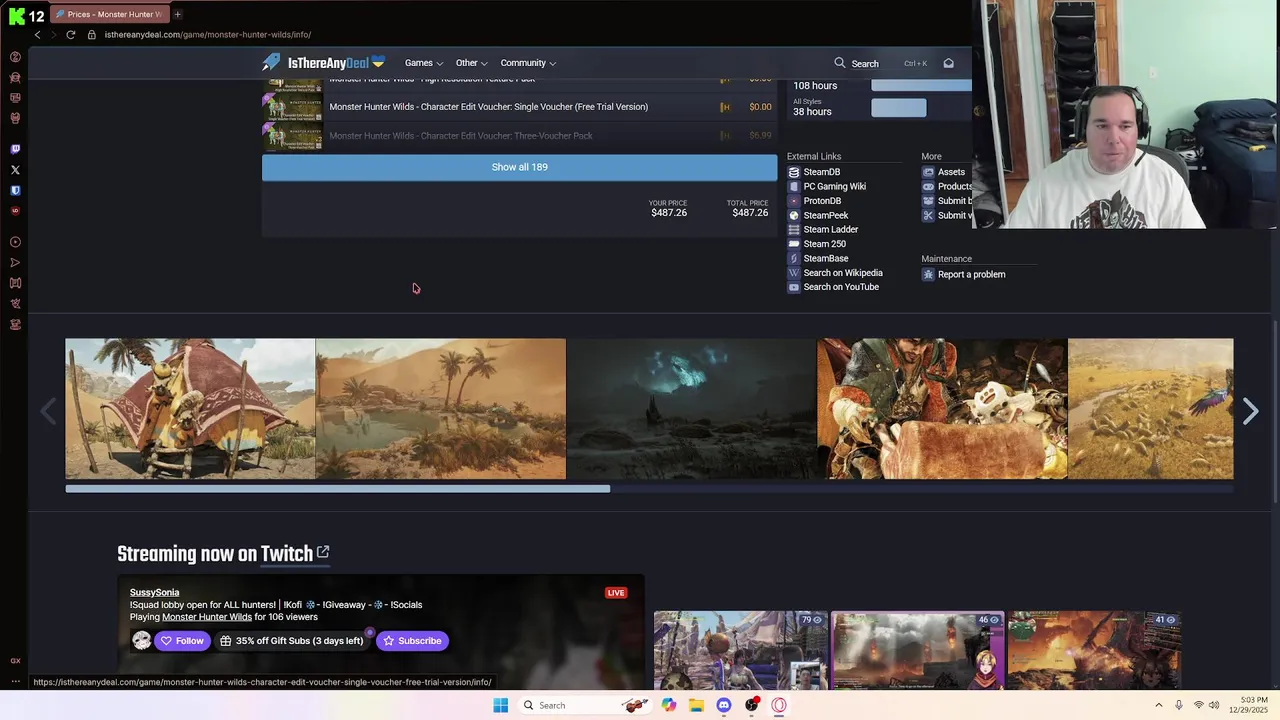
Task: Go back in carousel with left arrow
Action: coord(48,411)
